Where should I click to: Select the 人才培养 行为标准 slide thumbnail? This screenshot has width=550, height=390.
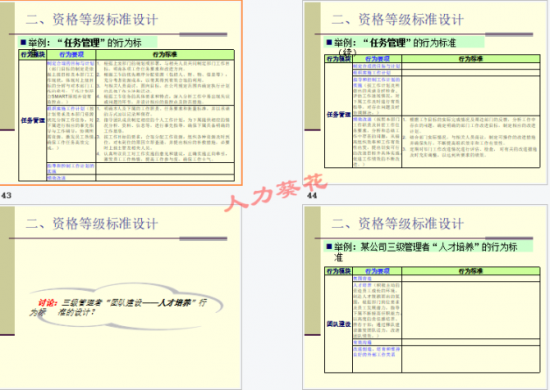click(x=426, y=297)
